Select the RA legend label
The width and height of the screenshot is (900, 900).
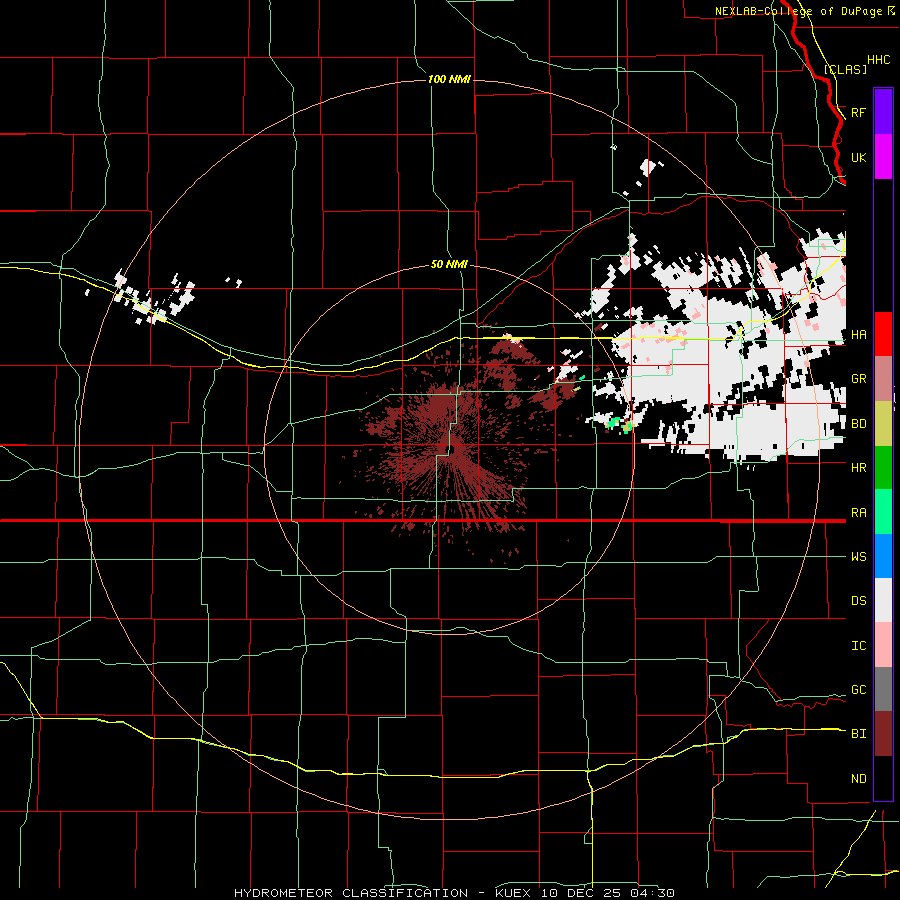point(858,513)
